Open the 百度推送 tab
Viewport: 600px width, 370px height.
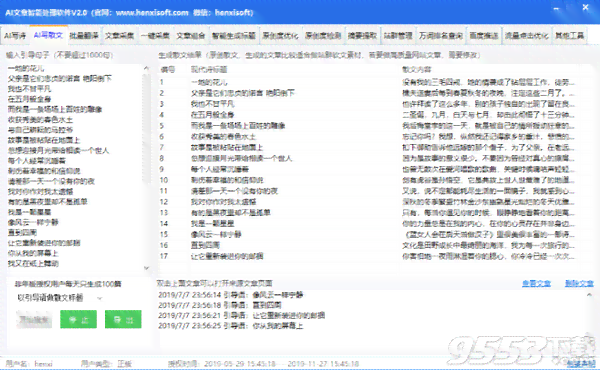pos(484,36)
